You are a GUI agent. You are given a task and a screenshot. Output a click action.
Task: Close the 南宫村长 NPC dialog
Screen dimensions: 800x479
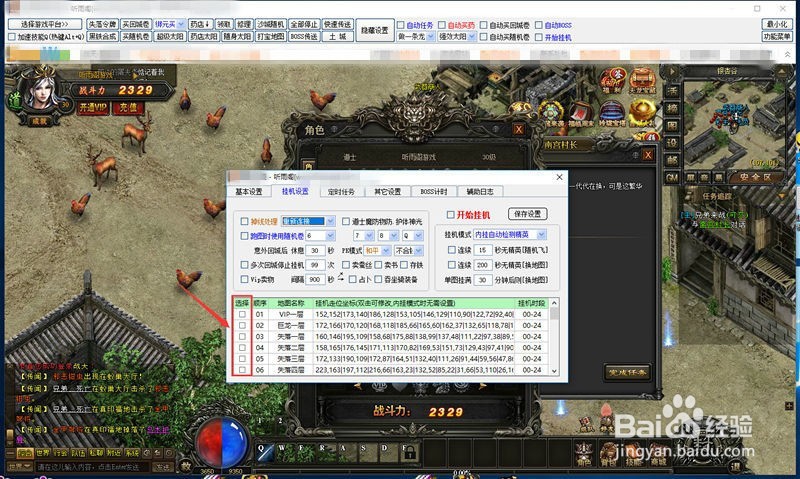pos(648,155)
